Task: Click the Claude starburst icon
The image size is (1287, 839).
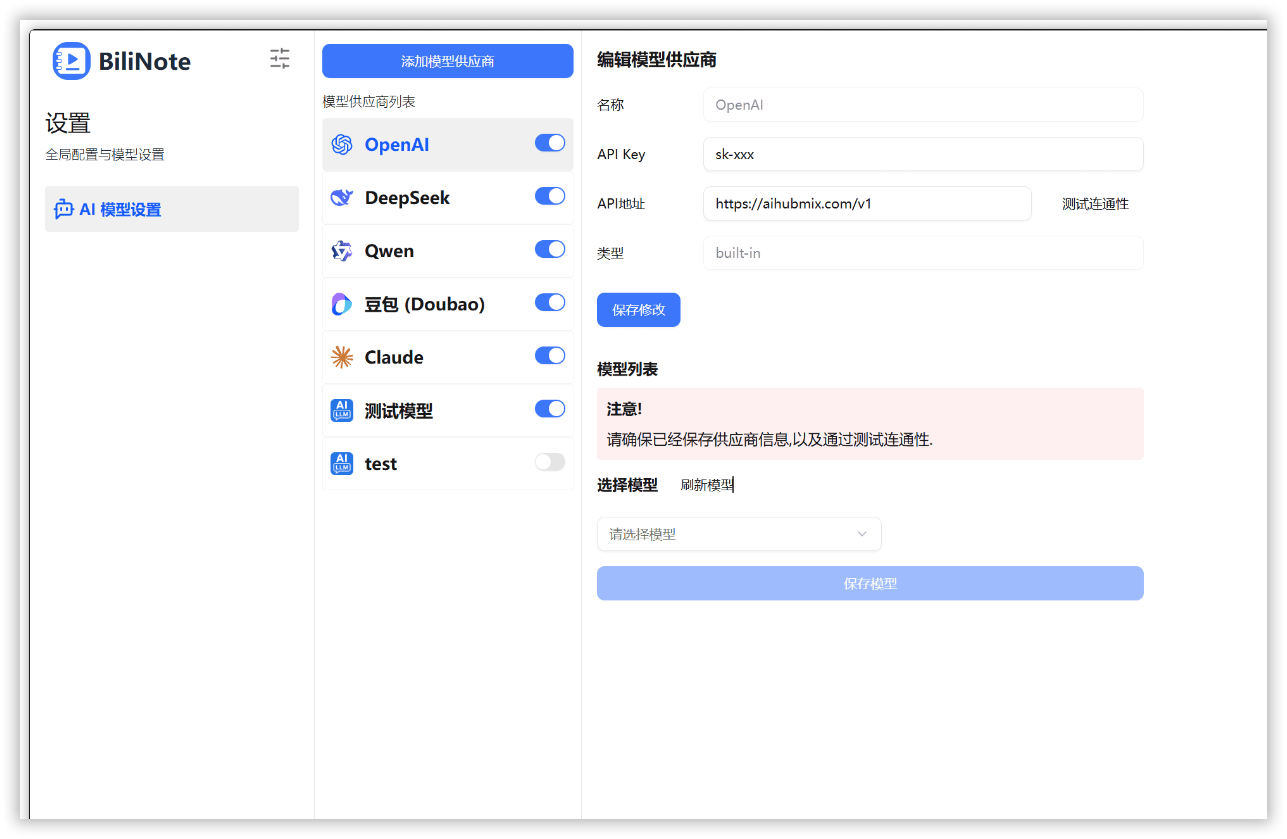Action: click(x=342, y=357)
